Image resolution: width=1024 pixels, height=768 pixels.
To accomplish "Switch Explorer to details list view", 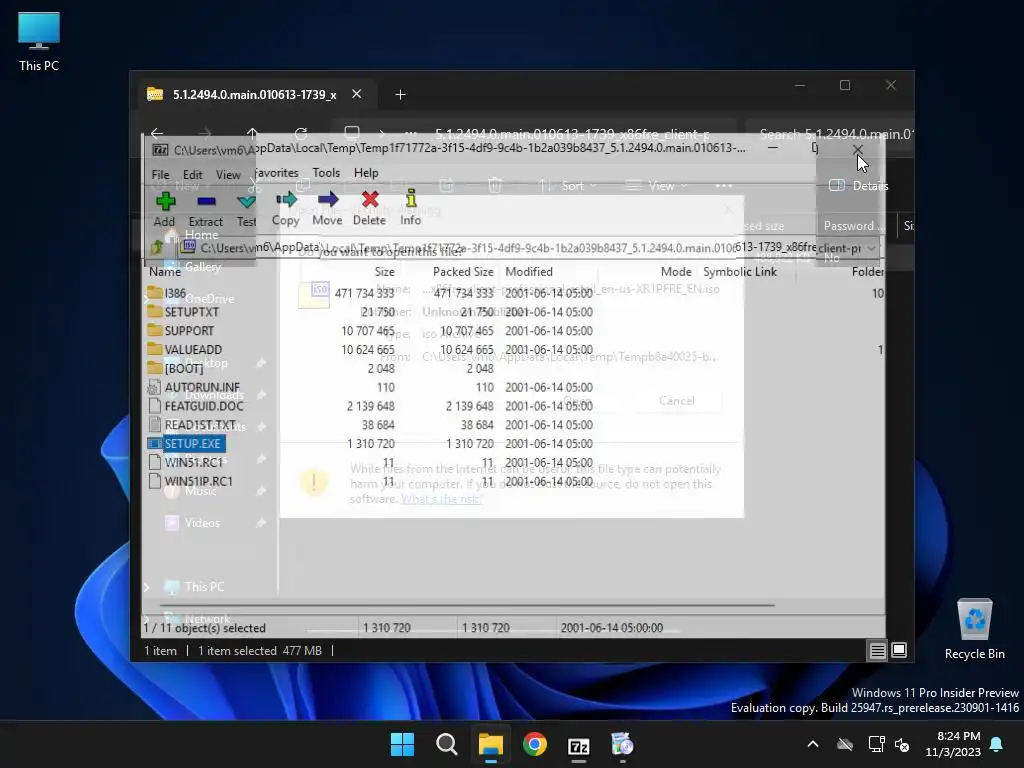I will pos(877,650).
